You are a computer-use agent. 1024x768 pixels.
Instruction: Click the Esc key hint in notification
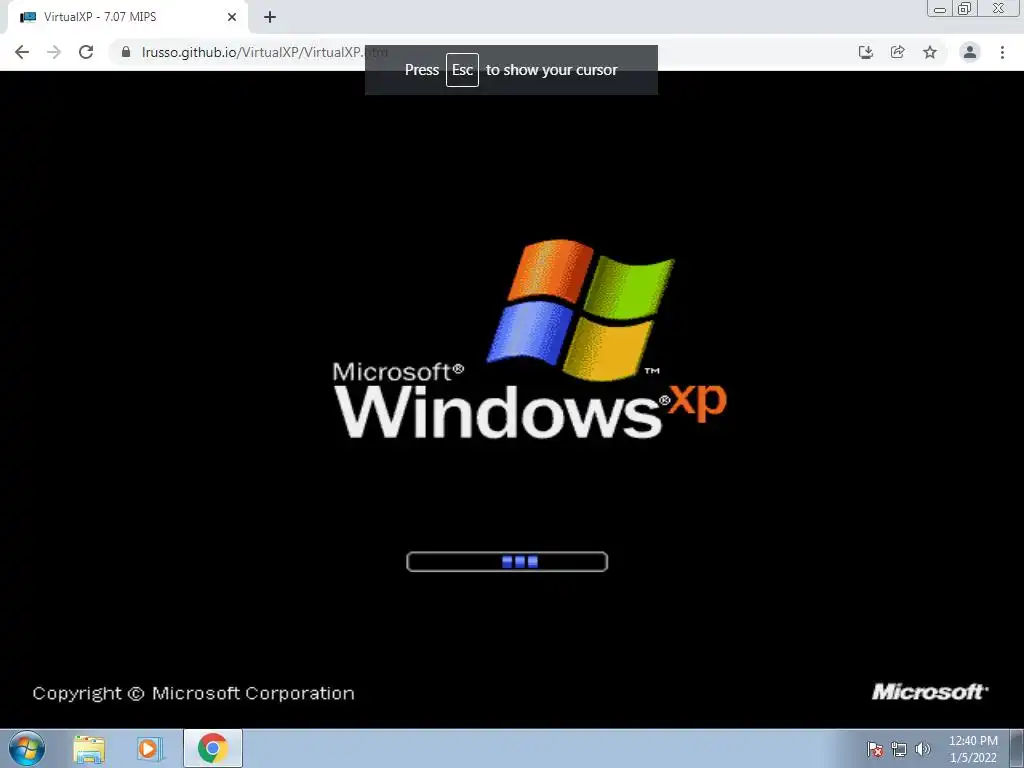pyautogui.click(x=462, y=70)
